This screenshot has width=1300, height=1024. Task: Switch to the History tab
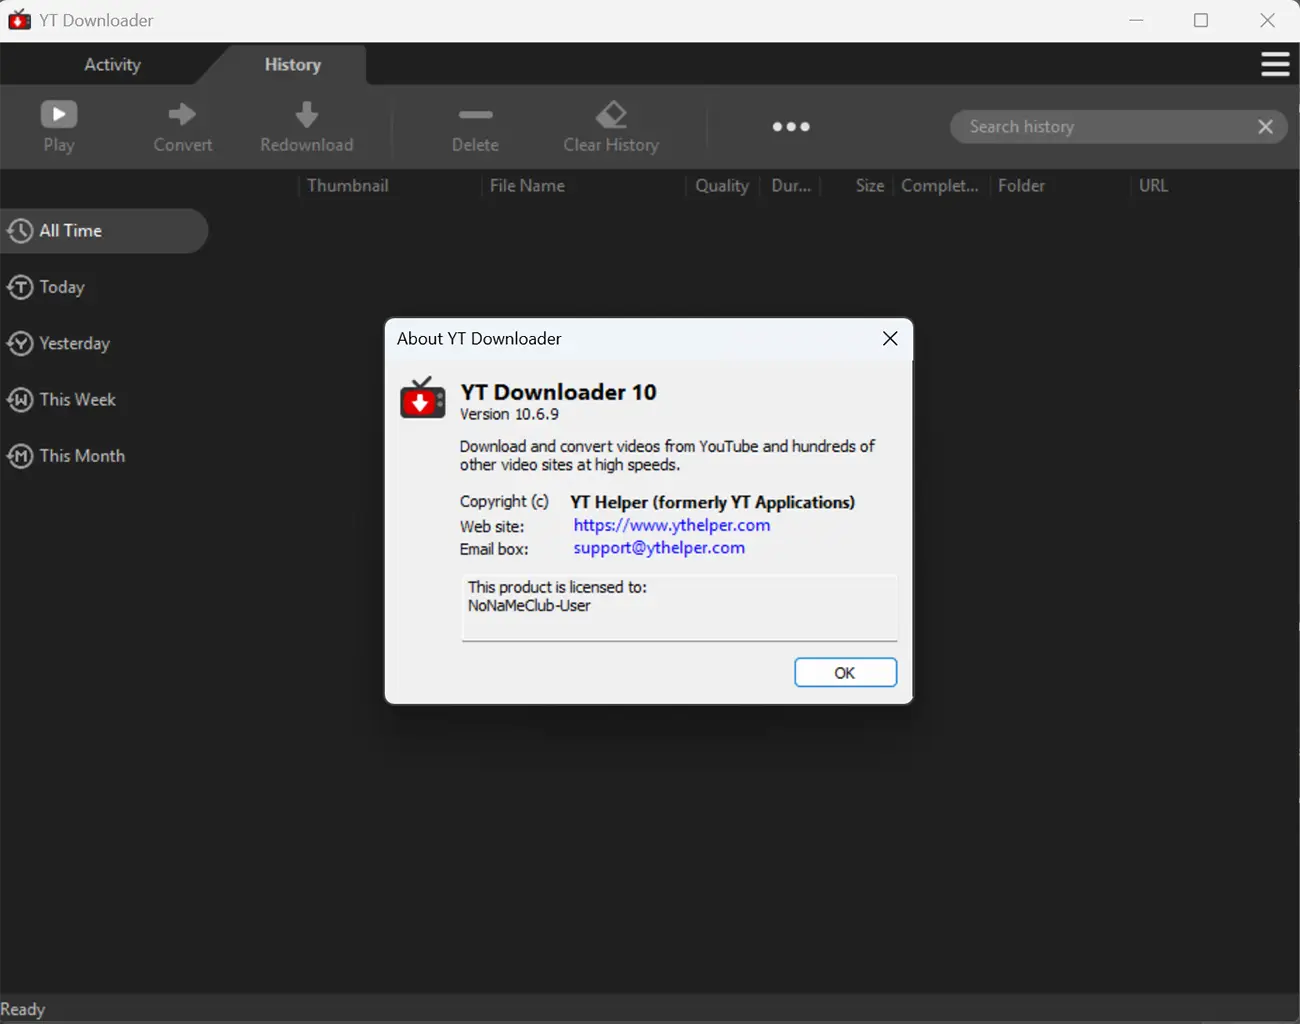coord(292,65)
